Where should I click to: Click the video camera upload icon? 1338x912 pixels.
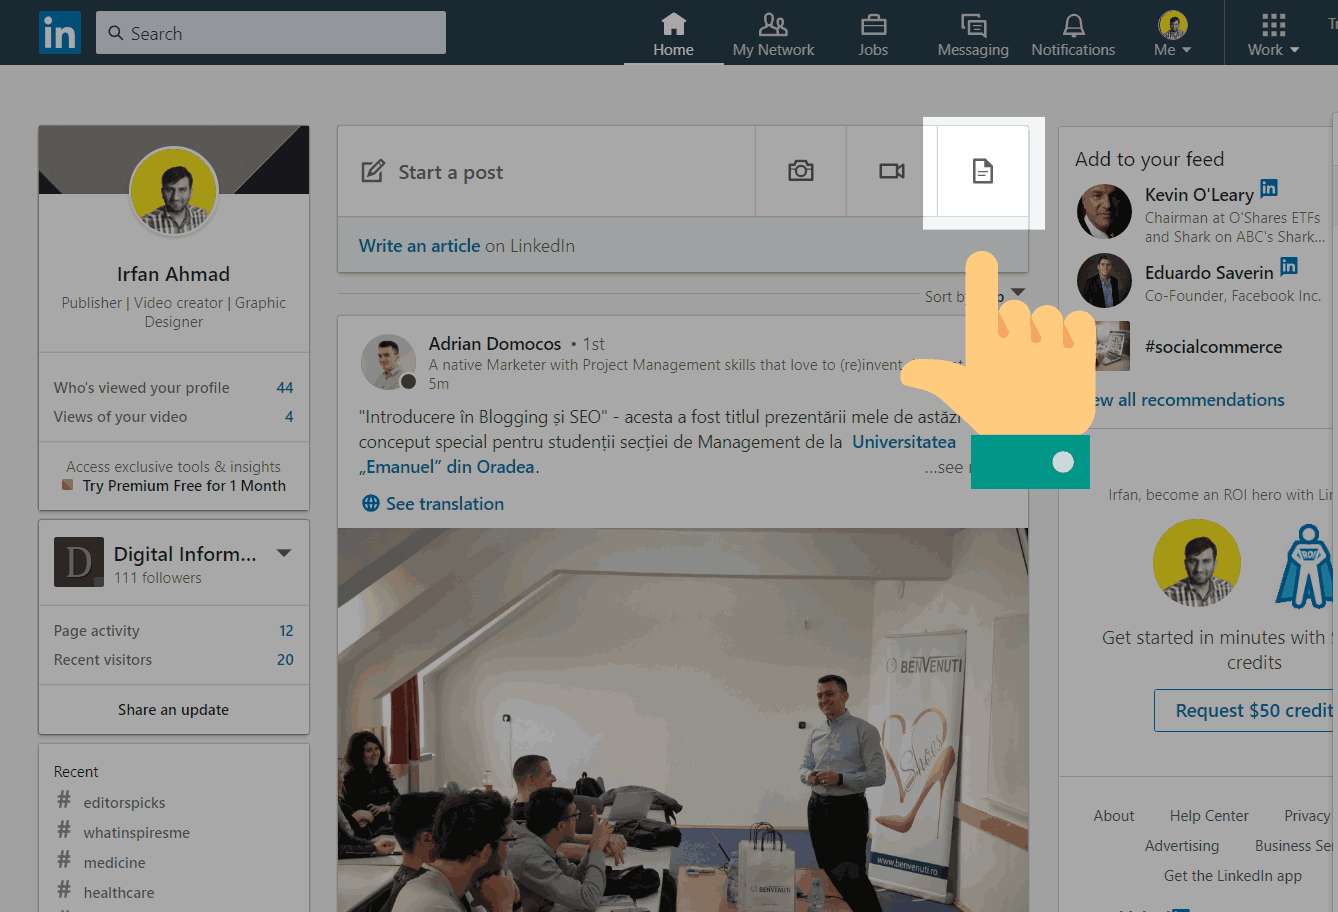tap(892, 171)
